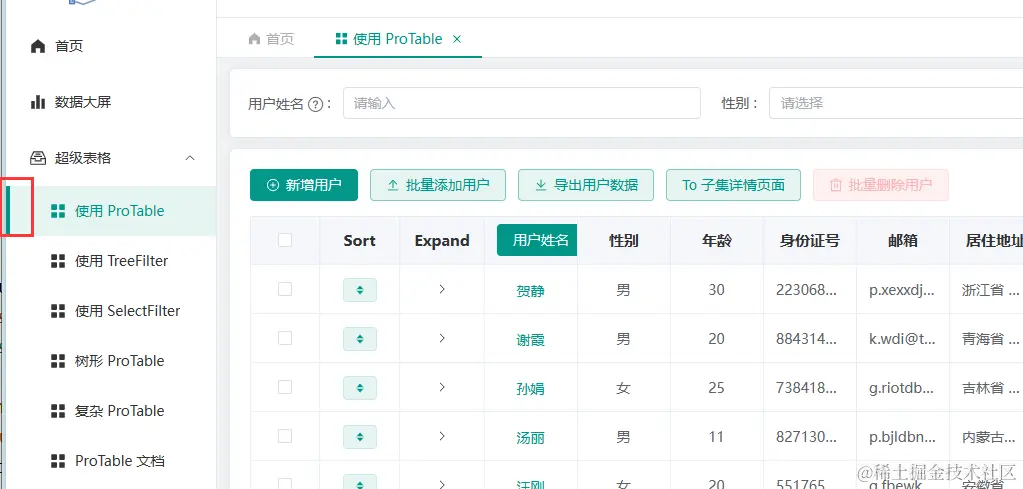Image resolution: width=1023 pixels, height=489 pixels.
Task: Click the home icon in the sidebar
Action: [x=38, y=46]
